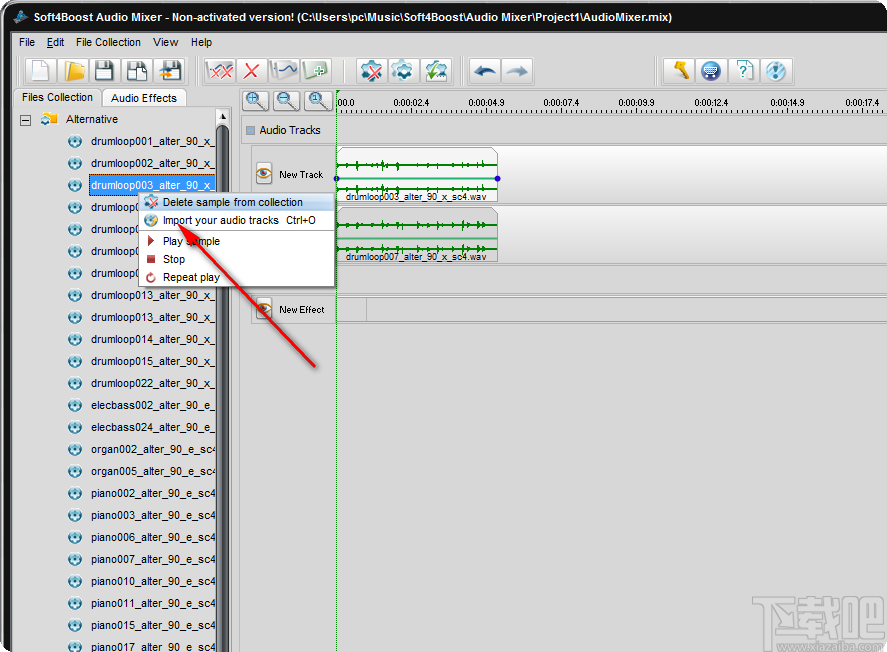
Task: Click the double red X delete-all icon
Action: (220, 71)
